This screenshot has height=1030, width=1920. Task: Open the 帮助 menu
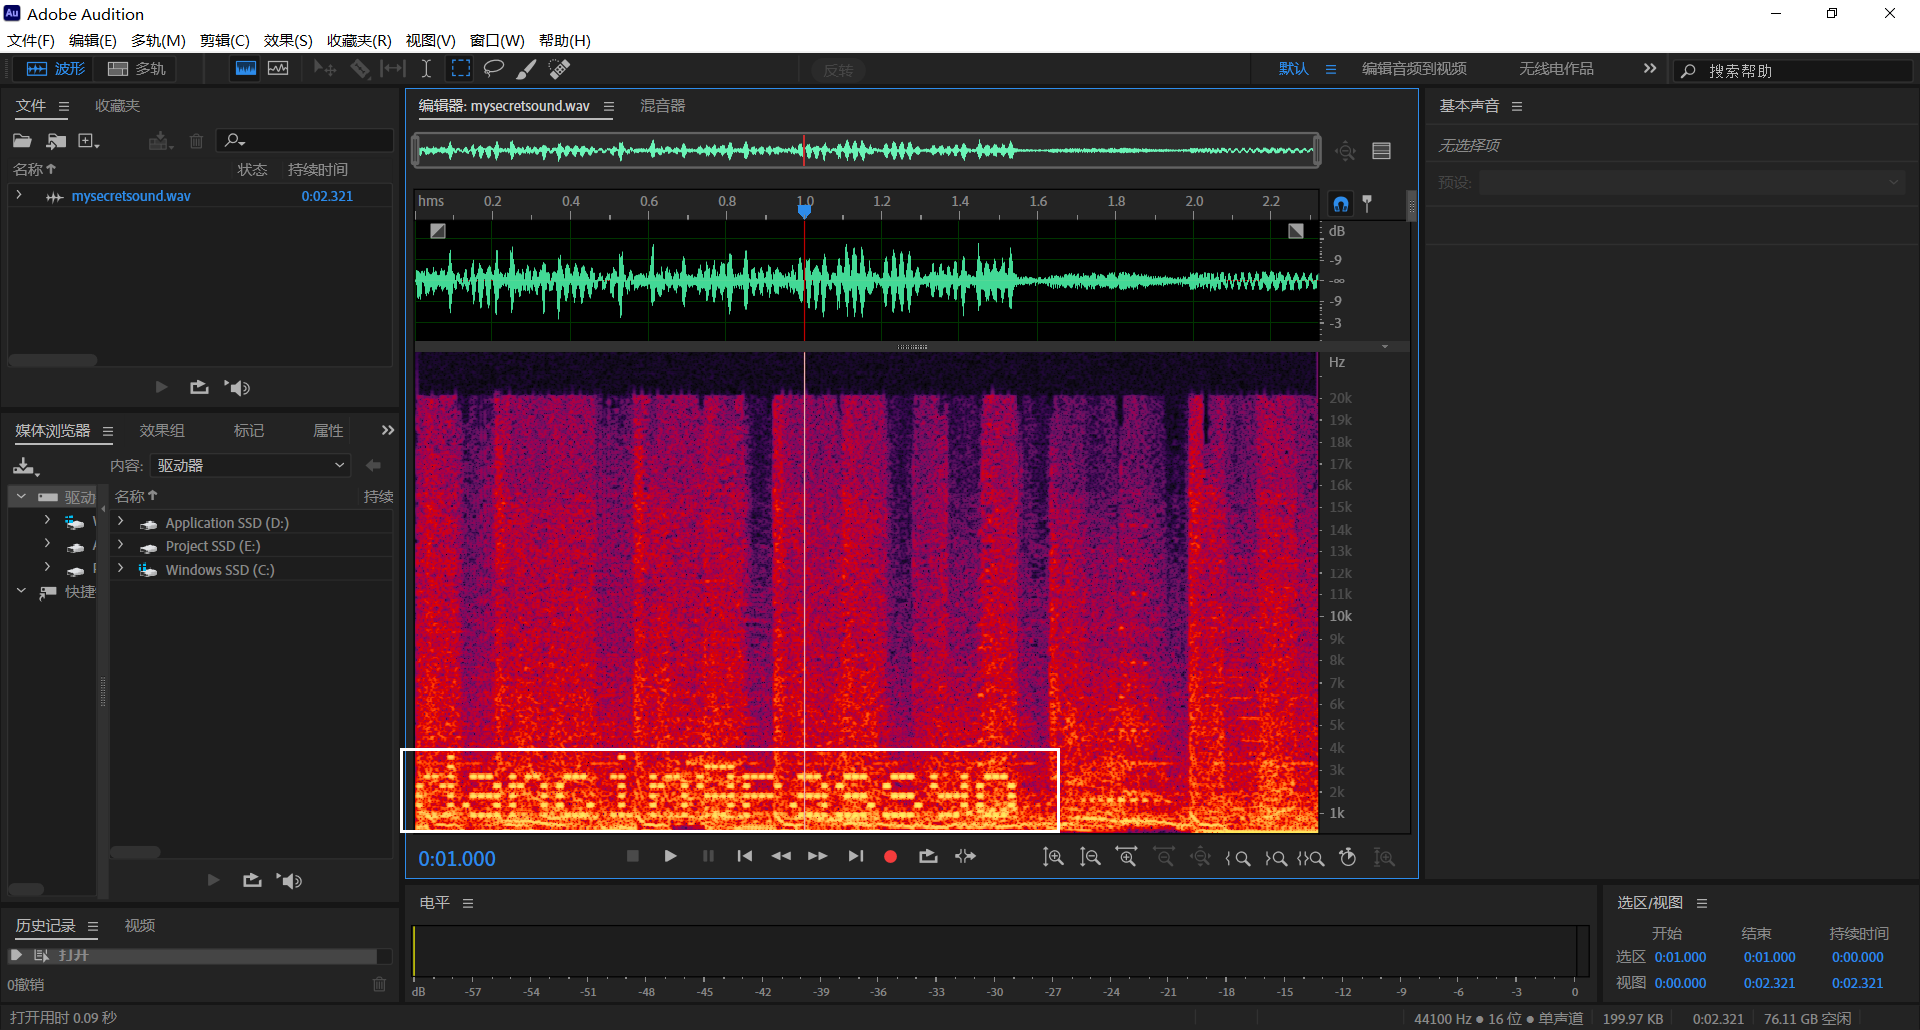tap(565, 40)
